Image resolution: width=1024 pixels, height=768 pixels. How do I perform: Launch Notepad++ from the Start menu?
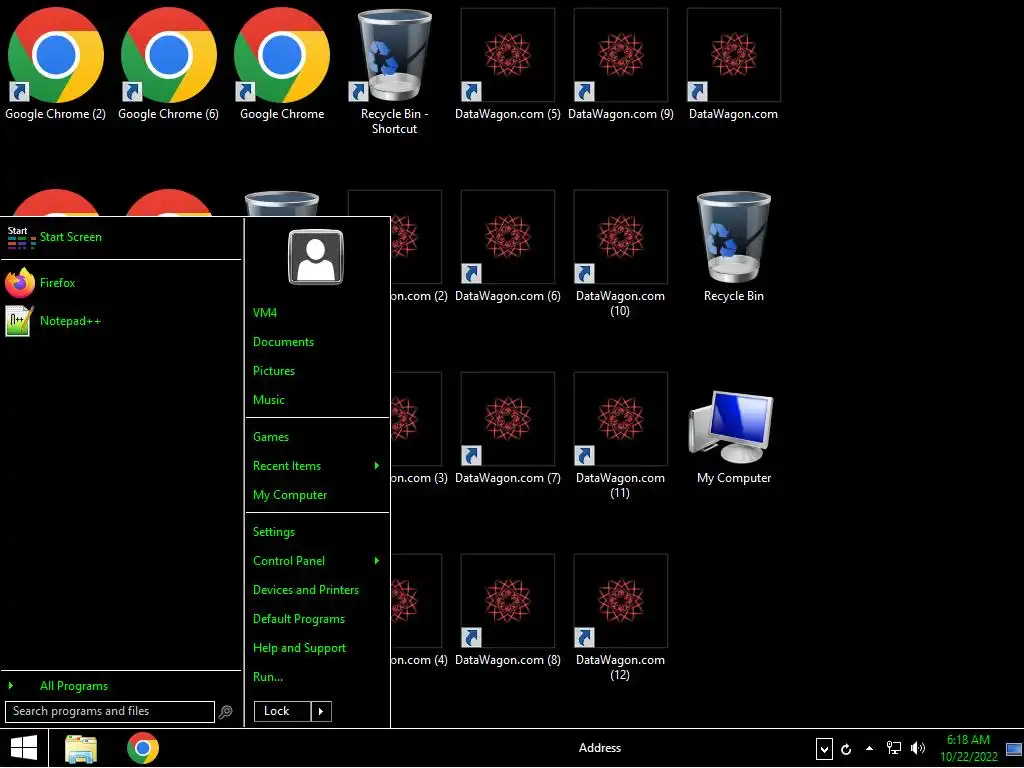(52, 321)
